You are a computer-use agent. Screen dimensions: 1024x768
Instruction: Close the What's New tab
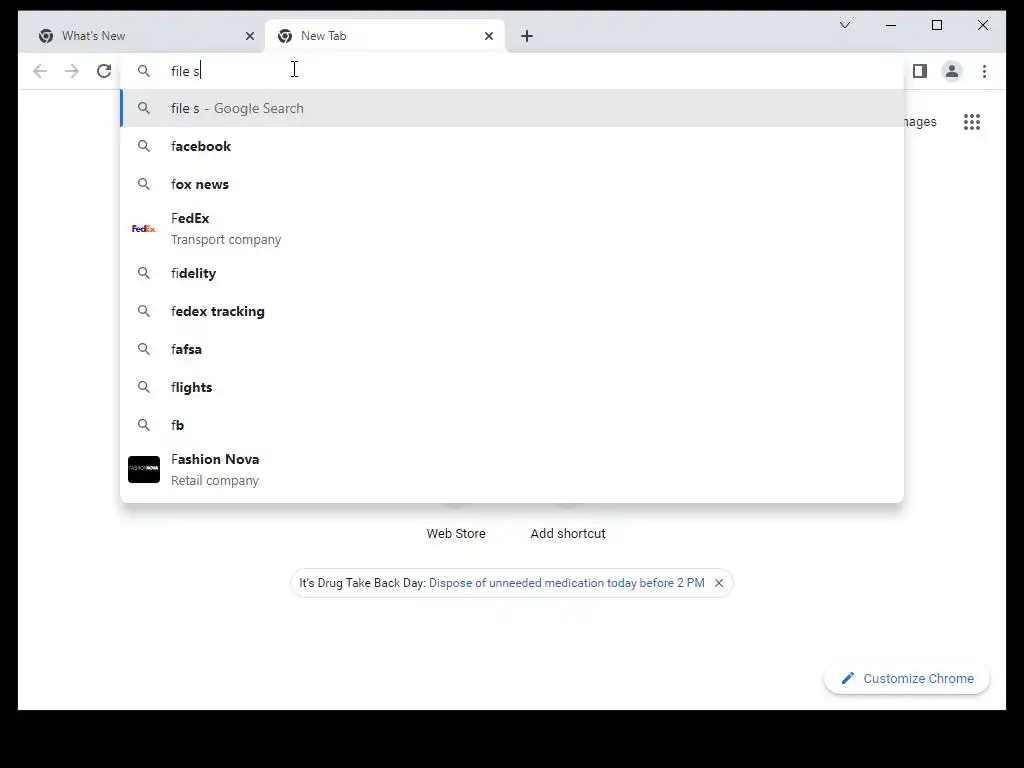coord(249,36)
